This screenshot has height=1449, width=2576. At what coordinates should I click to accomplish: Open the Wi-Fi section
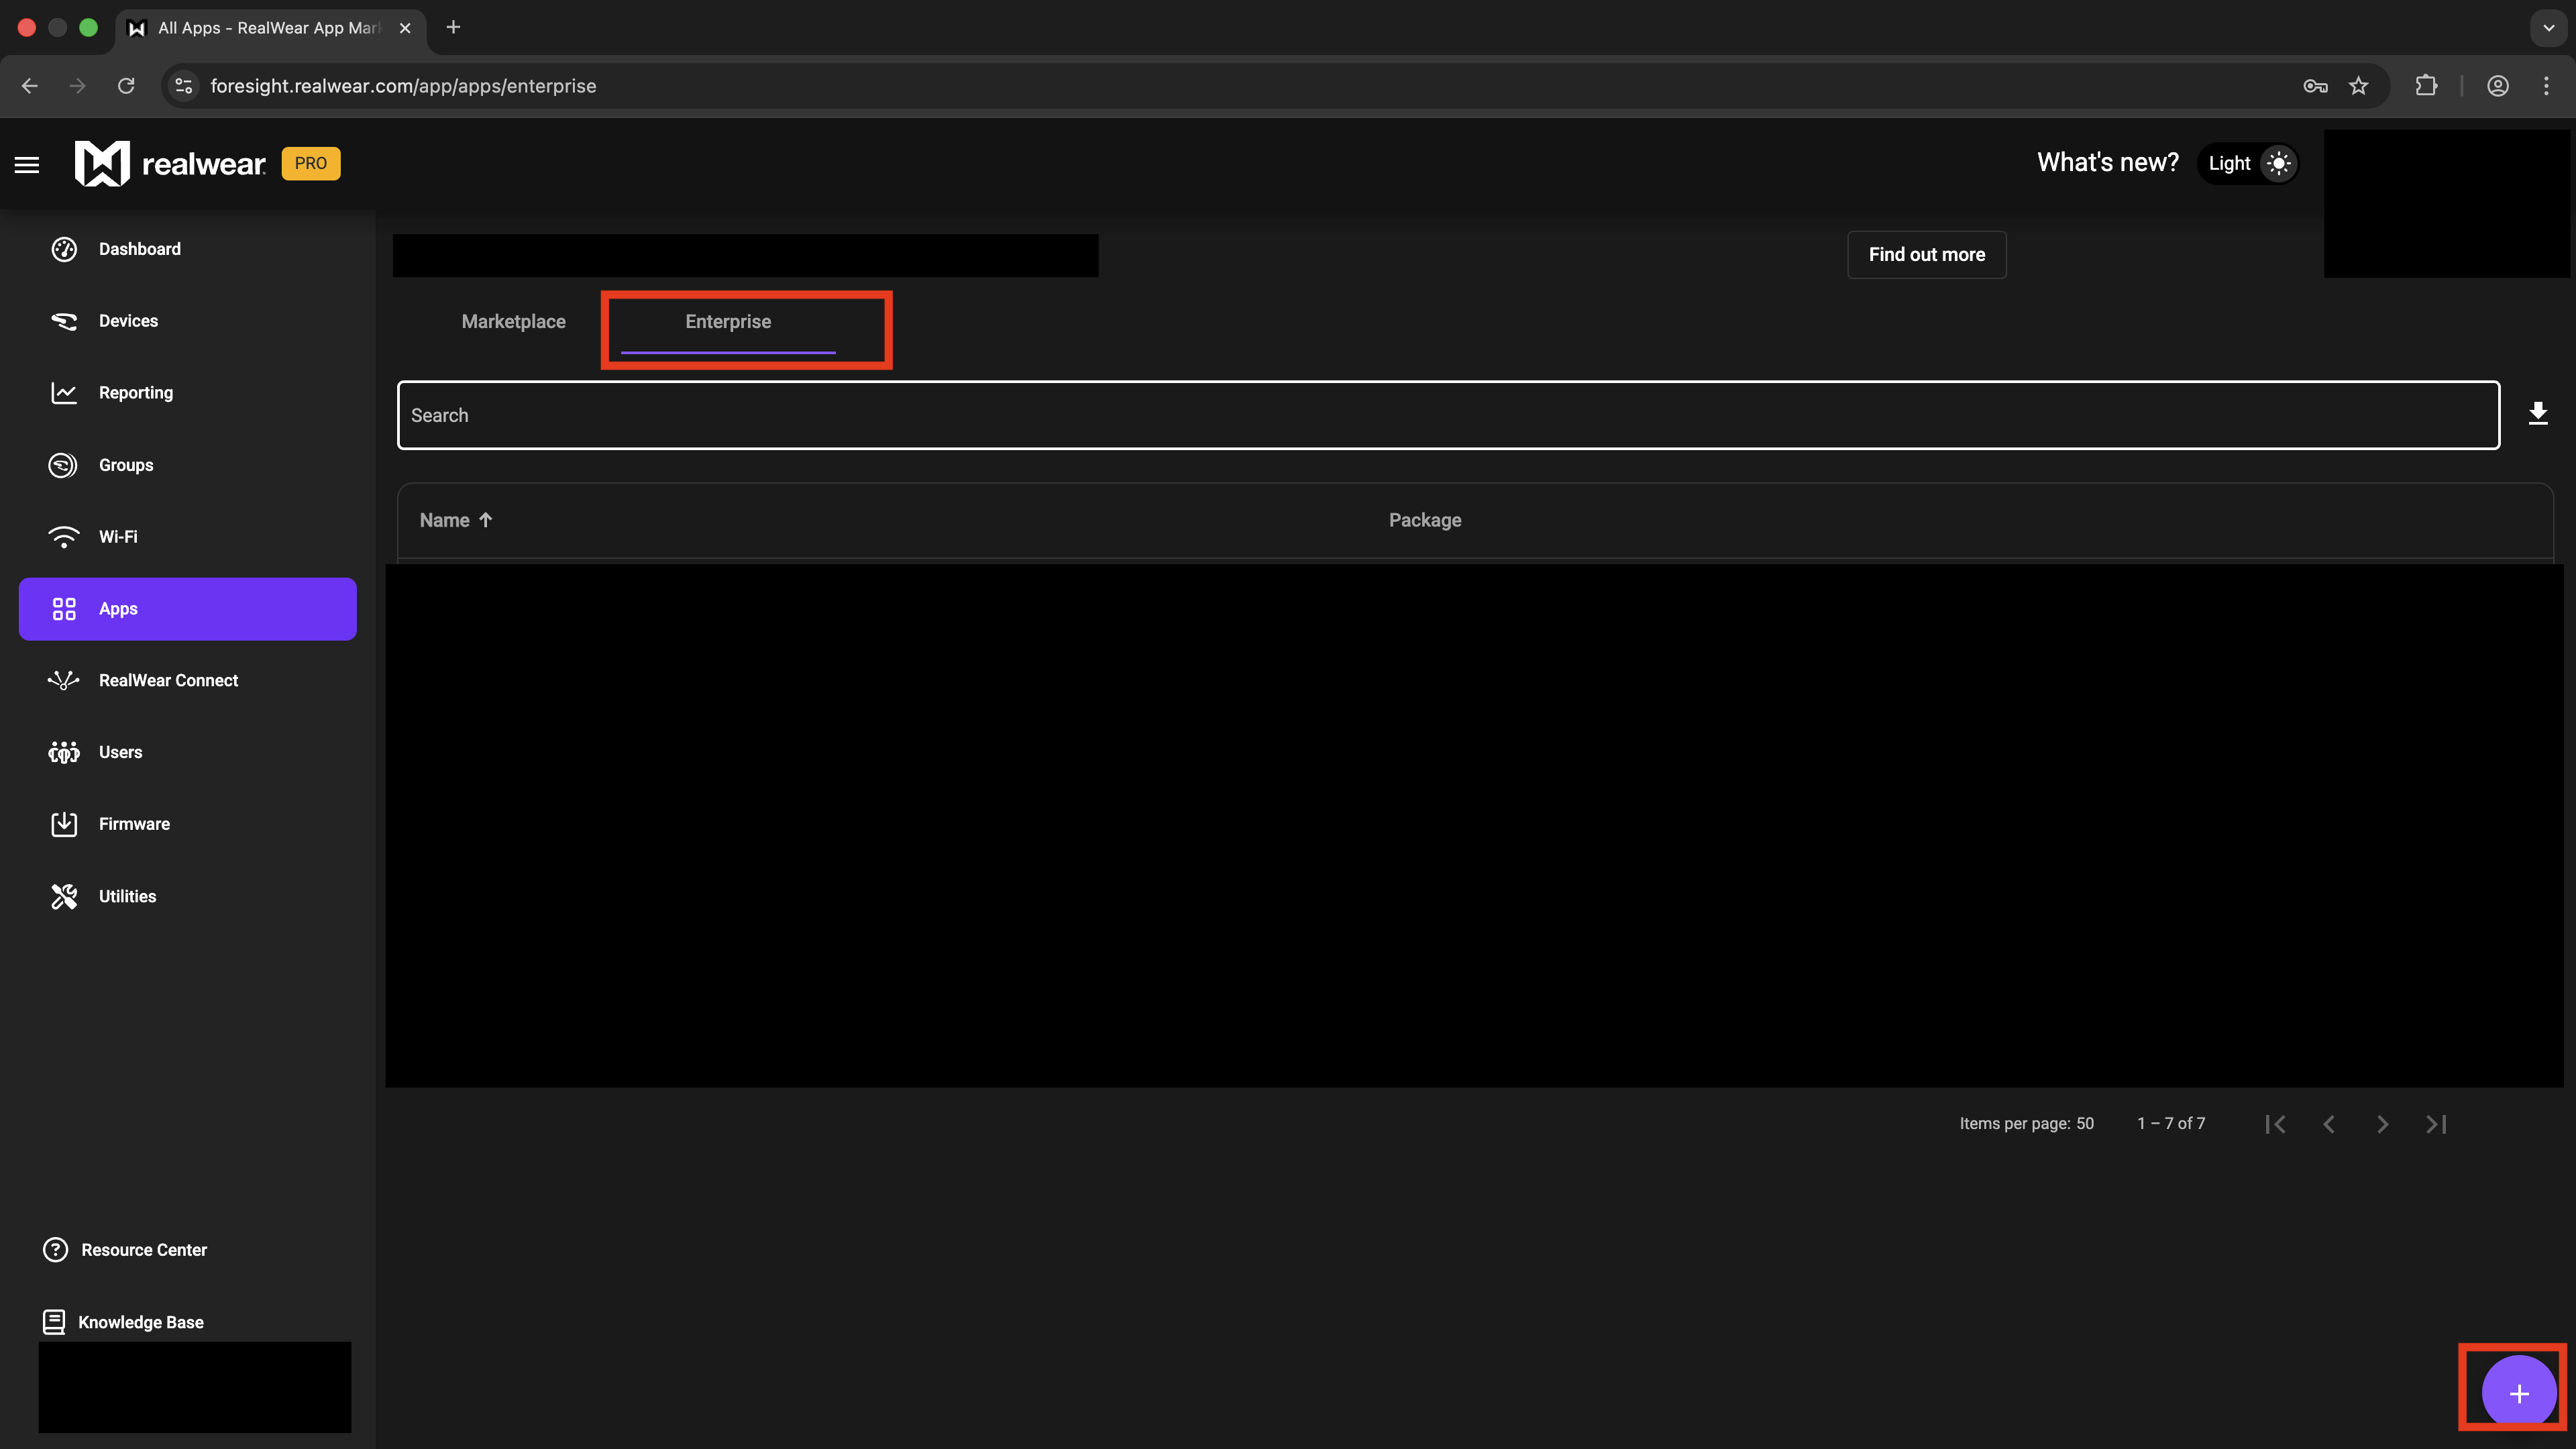(x=187, y=537)
